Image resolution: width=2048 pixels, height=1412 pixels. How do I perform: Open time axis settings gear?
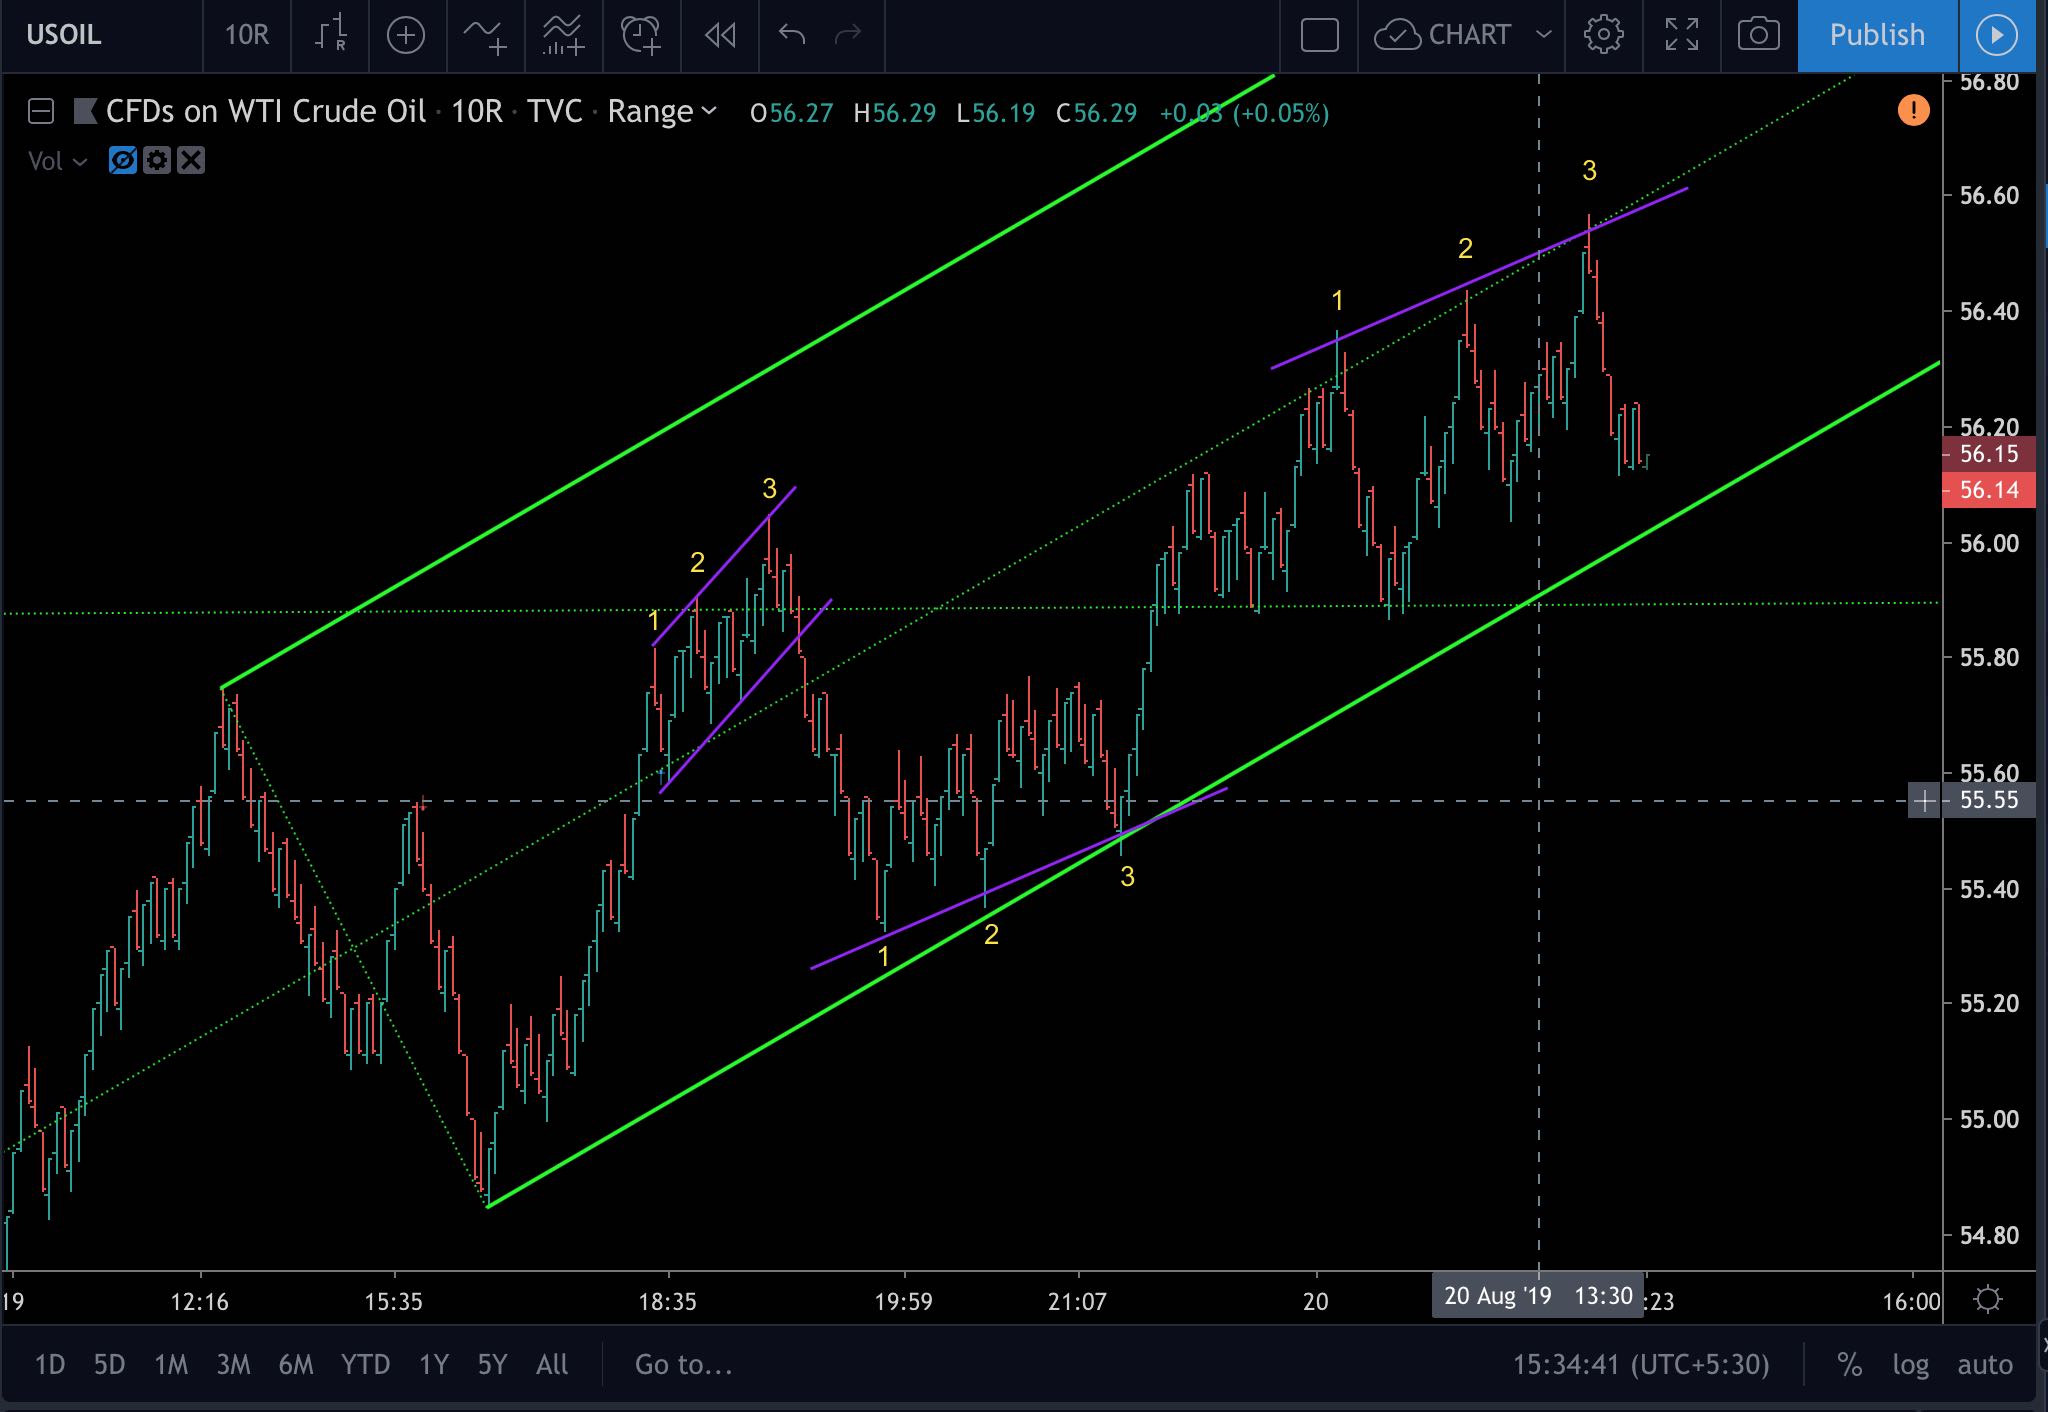click(x=1988, y=1299)
